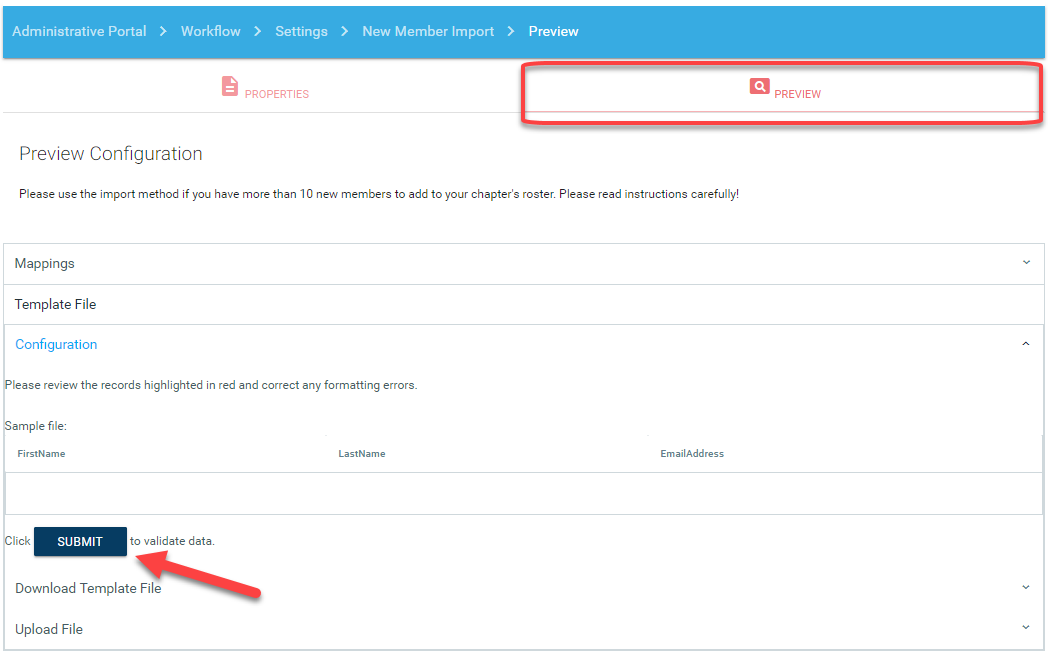
Task: Click the empty sample file table row
Action: 523,493
